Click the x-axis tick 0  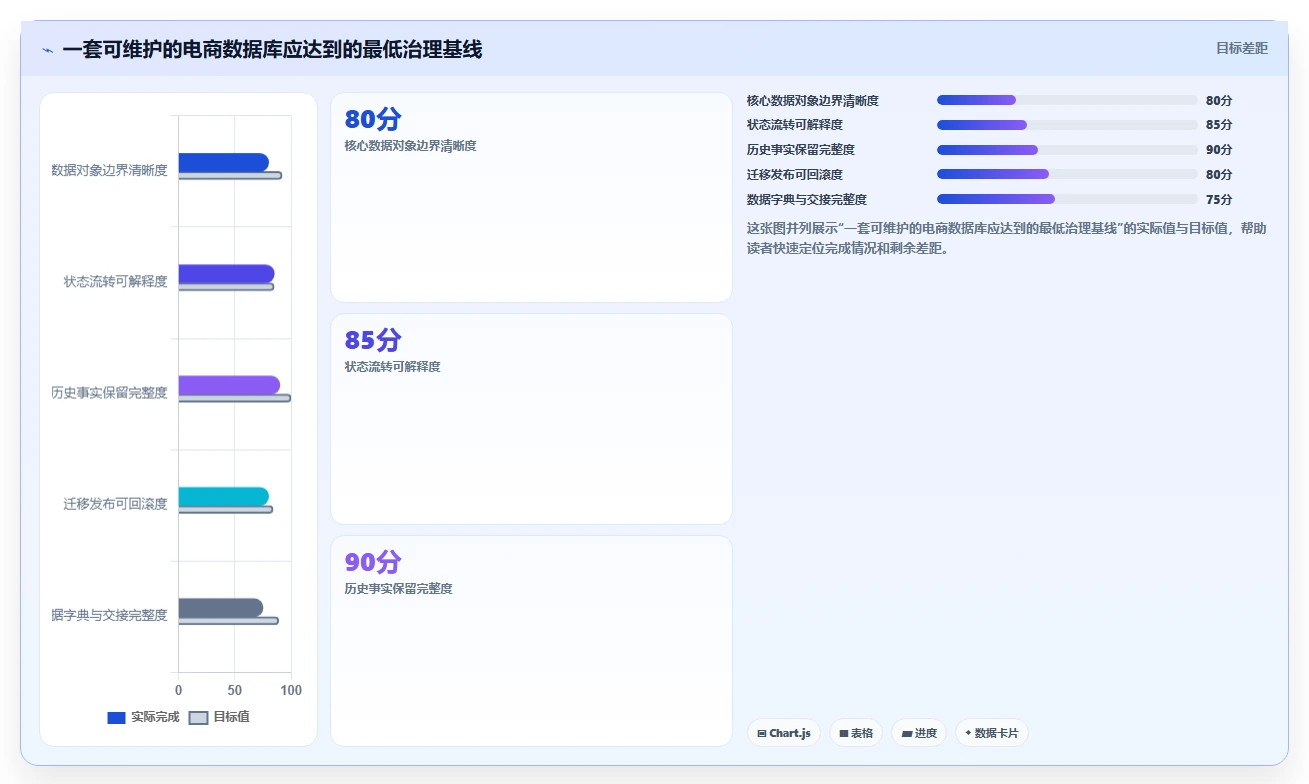[x=179, y=690]
